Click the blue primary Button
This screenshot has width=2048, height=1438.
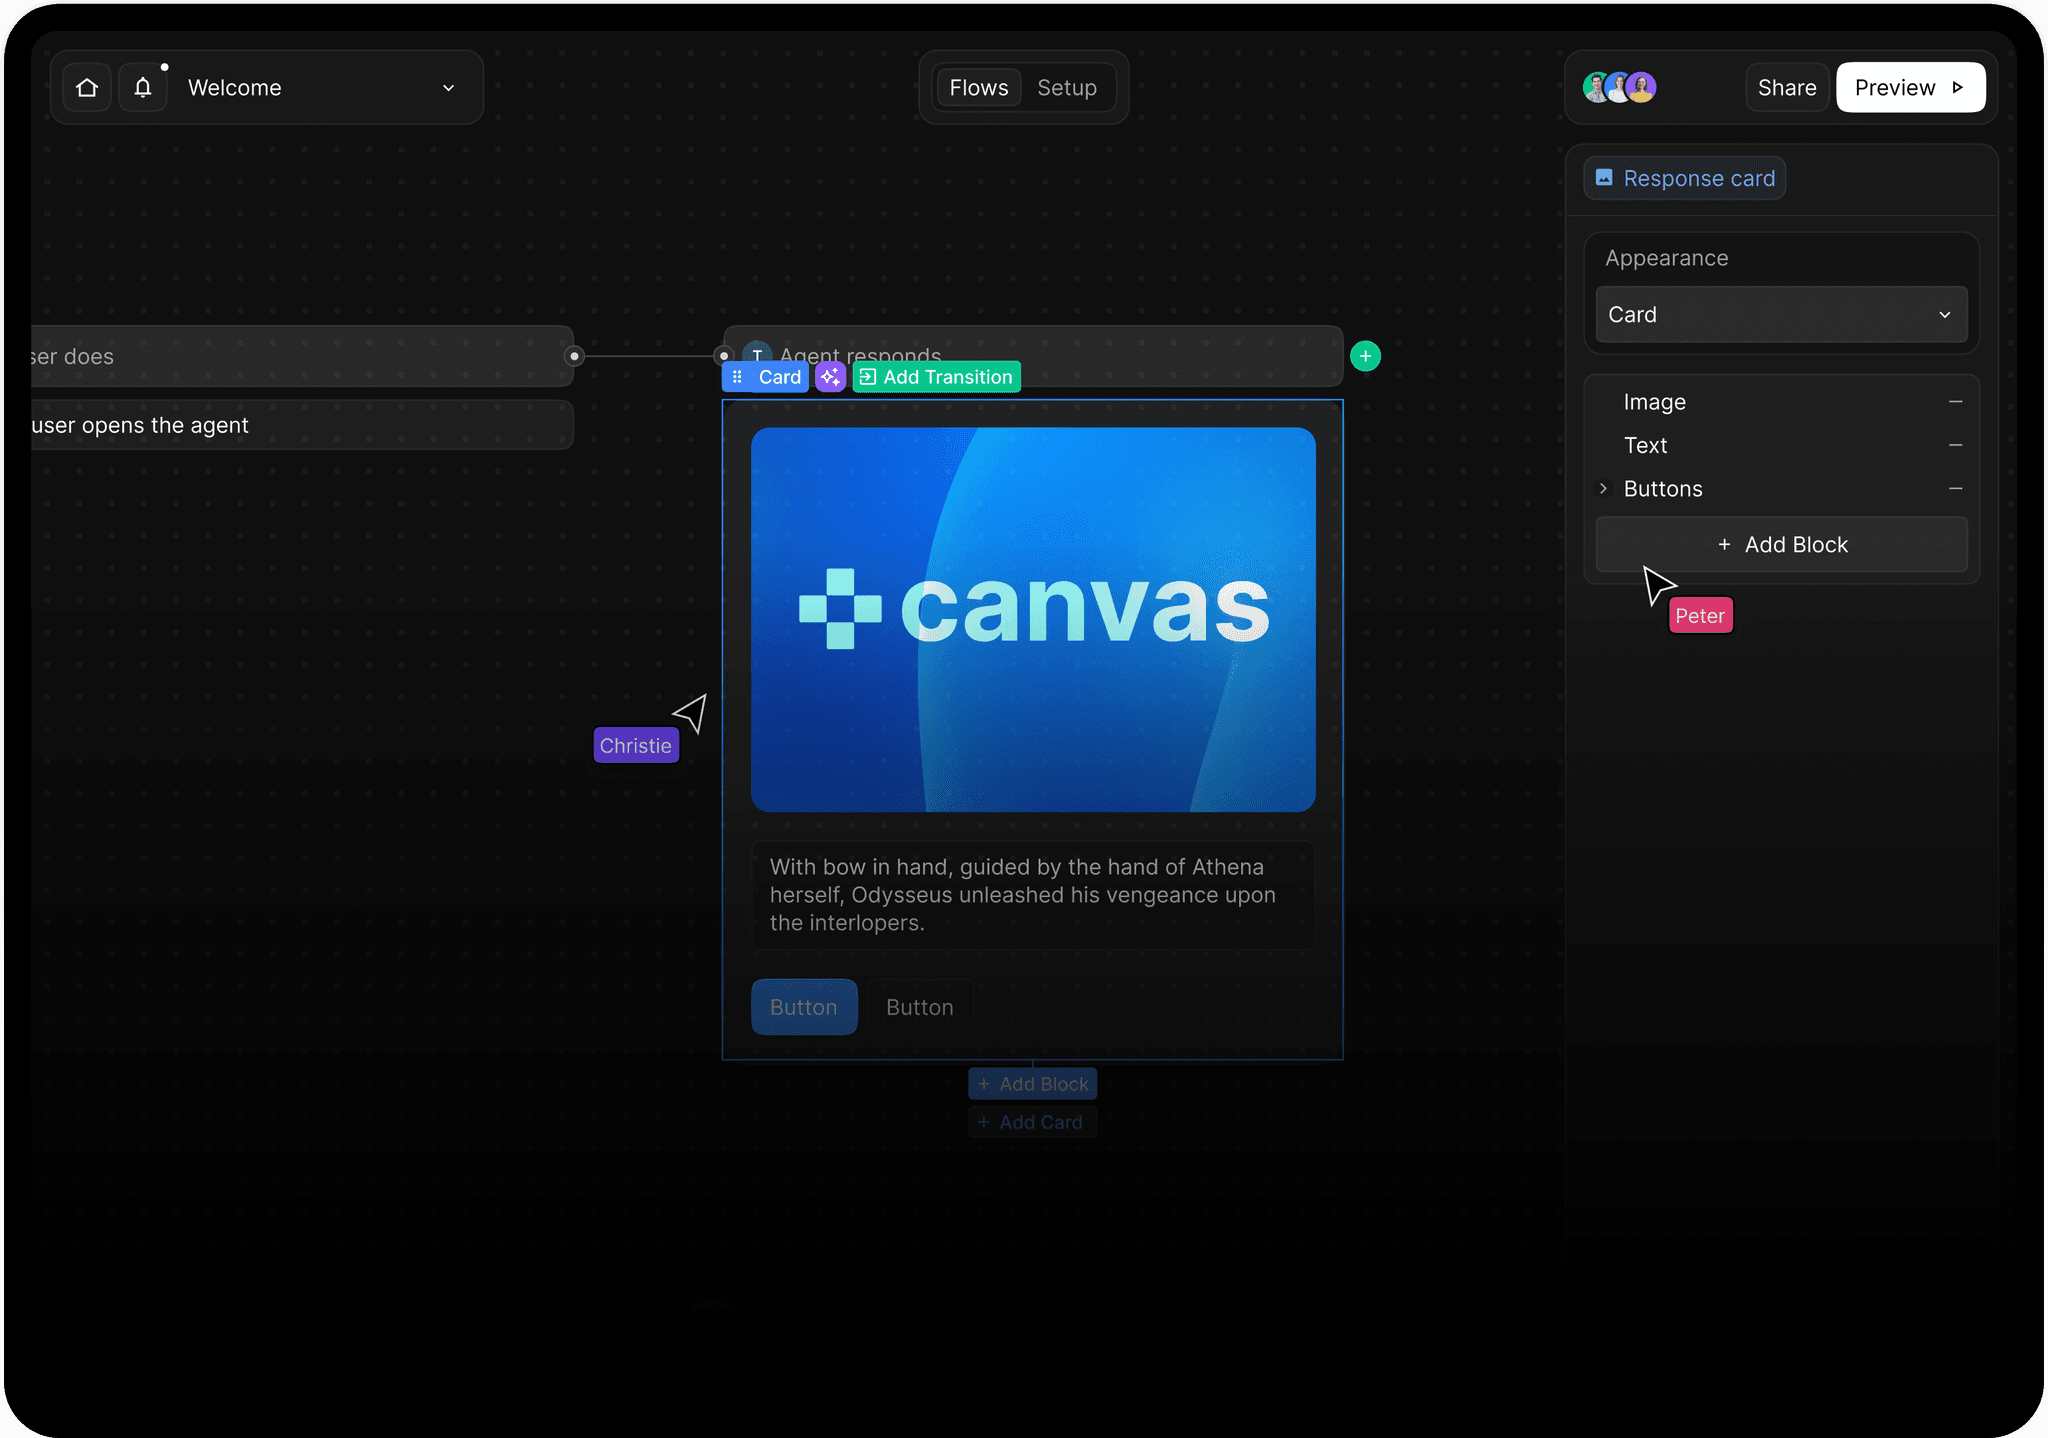point(804,1007)
